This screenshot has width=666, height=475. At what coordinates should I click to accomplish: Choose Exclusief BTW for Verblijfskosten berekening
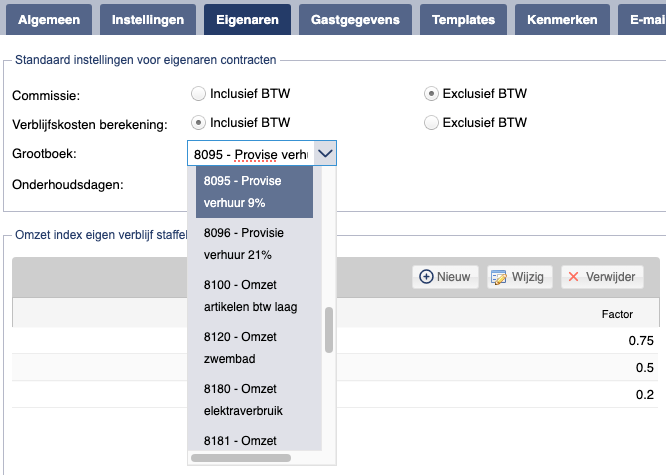pyautogui.click(x=431, y=122)
